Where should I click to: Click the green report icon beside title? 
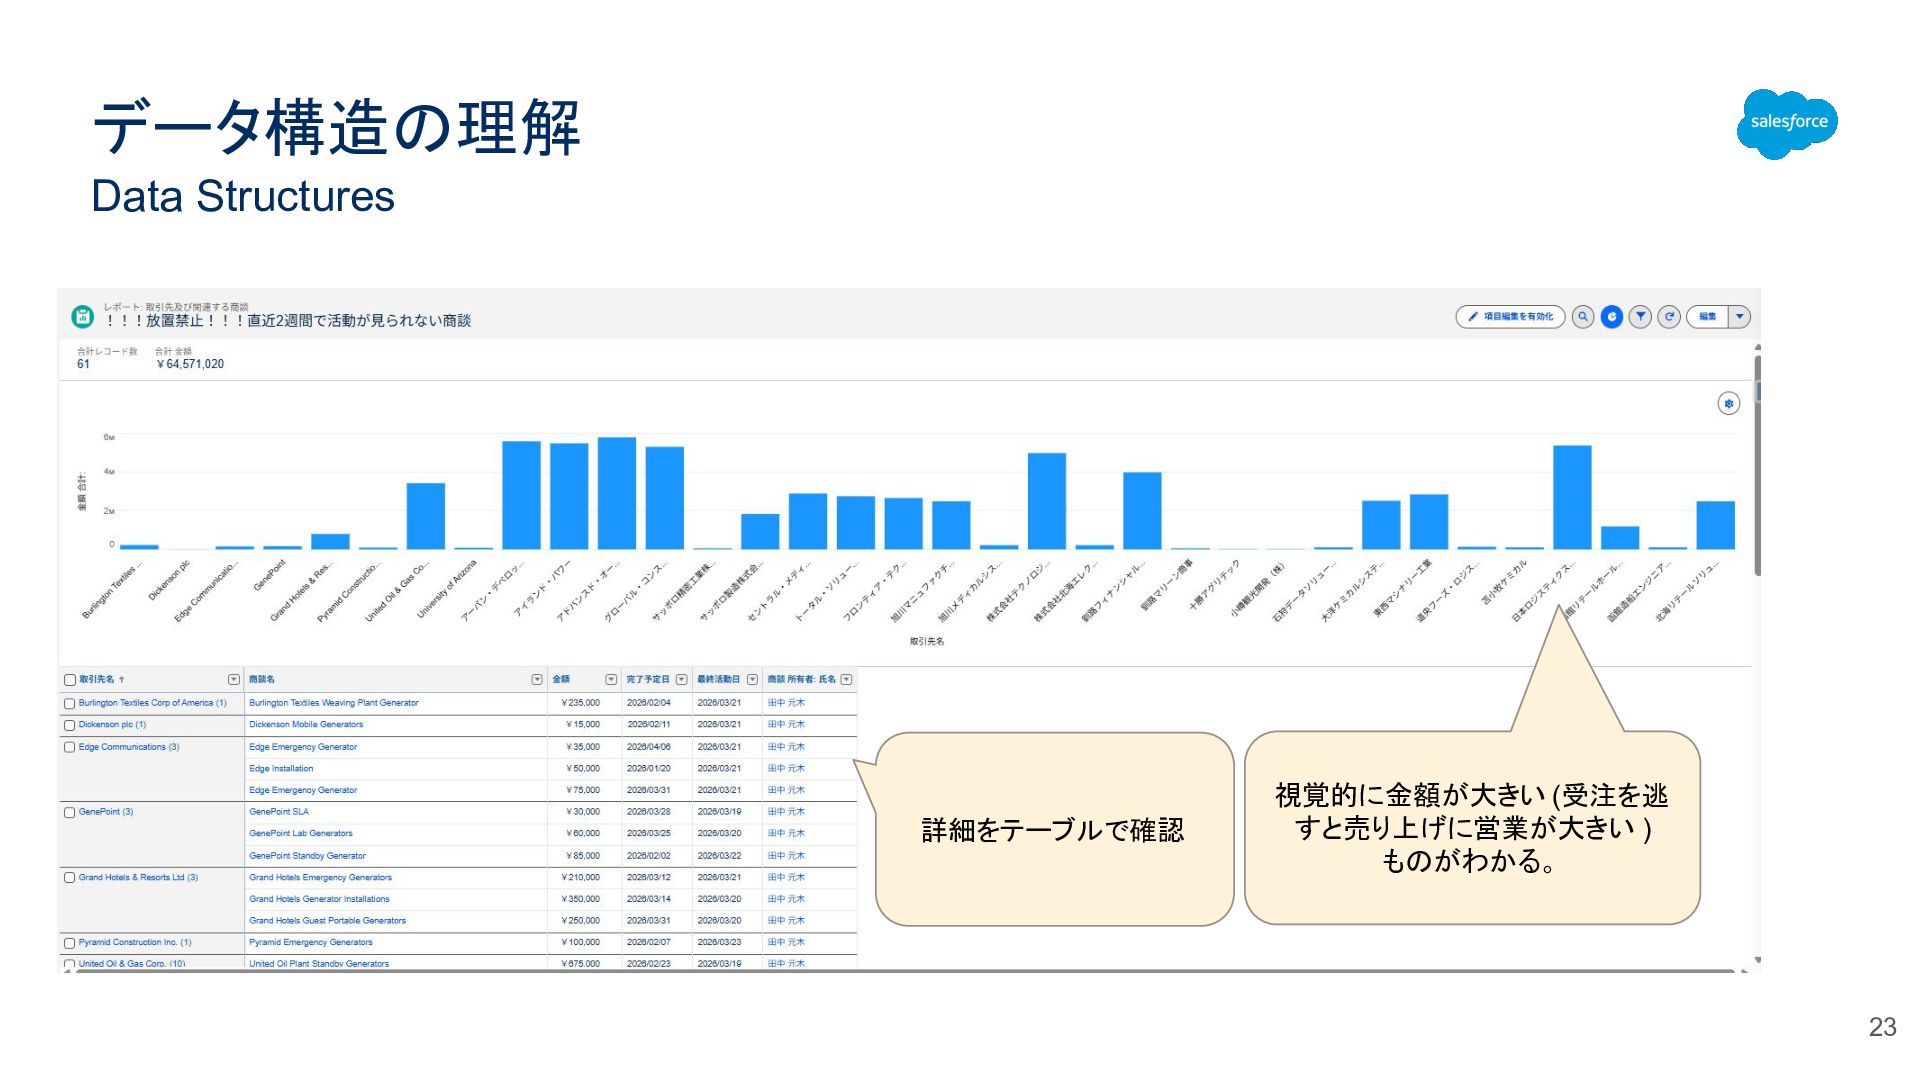click(83, 317)
